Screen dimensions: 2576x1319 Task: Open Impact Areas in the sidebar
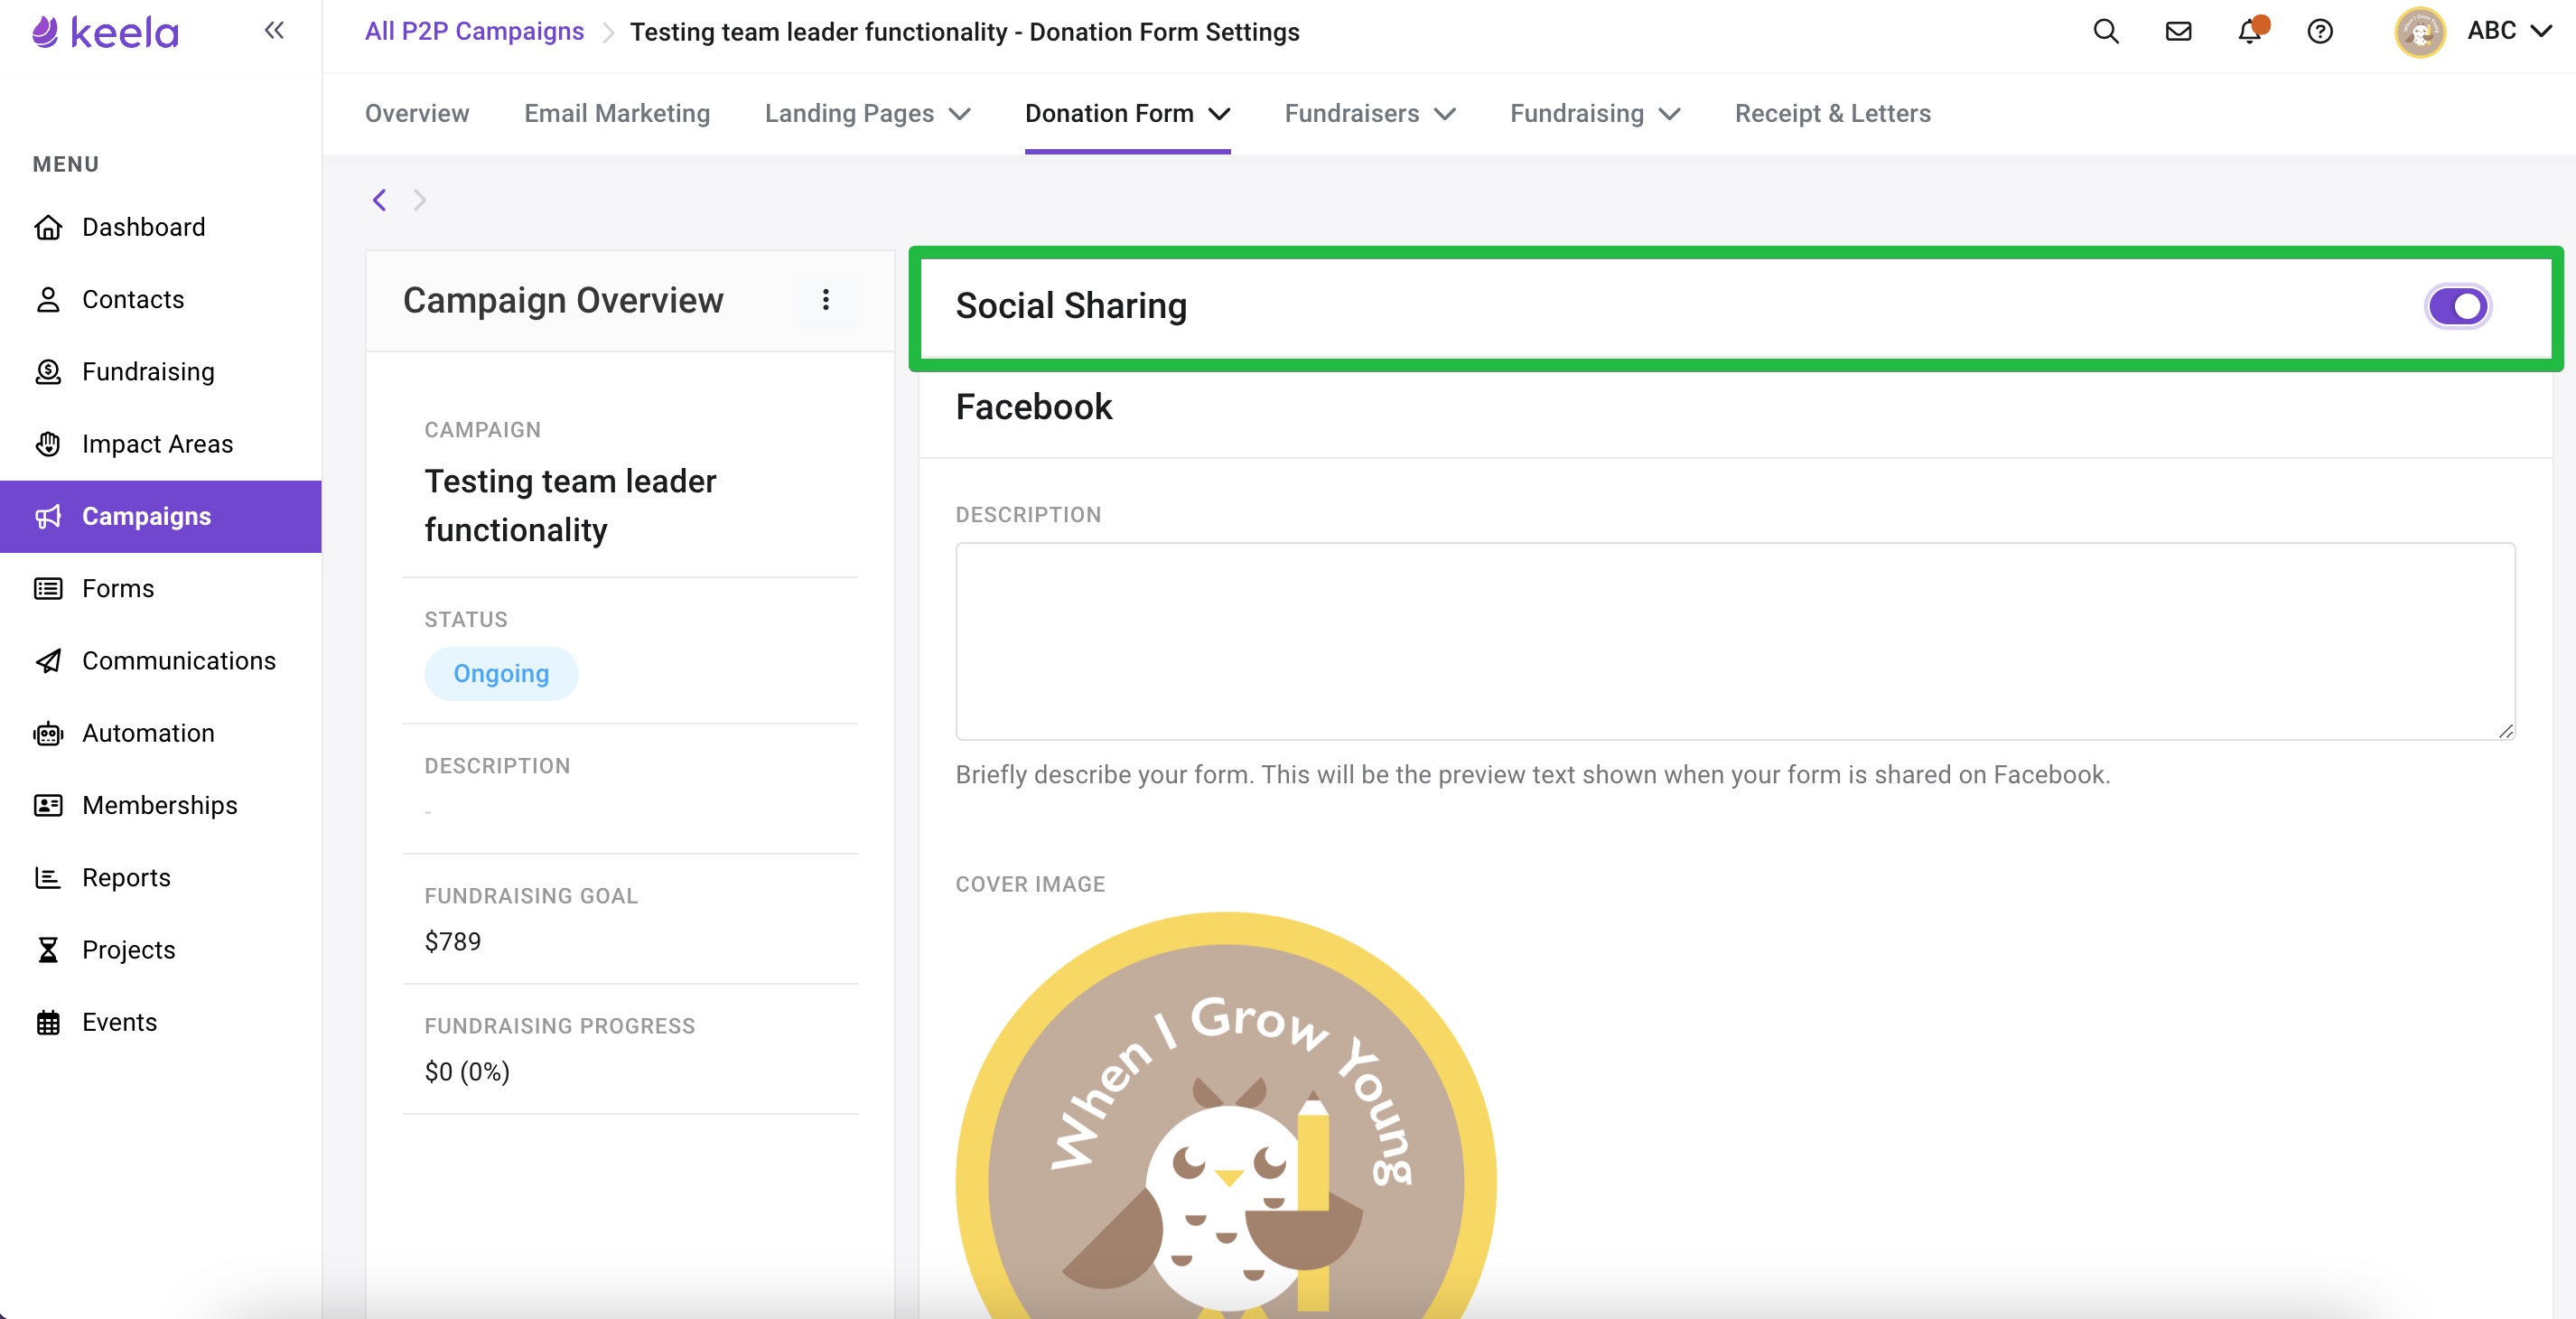tap(161, 444)
